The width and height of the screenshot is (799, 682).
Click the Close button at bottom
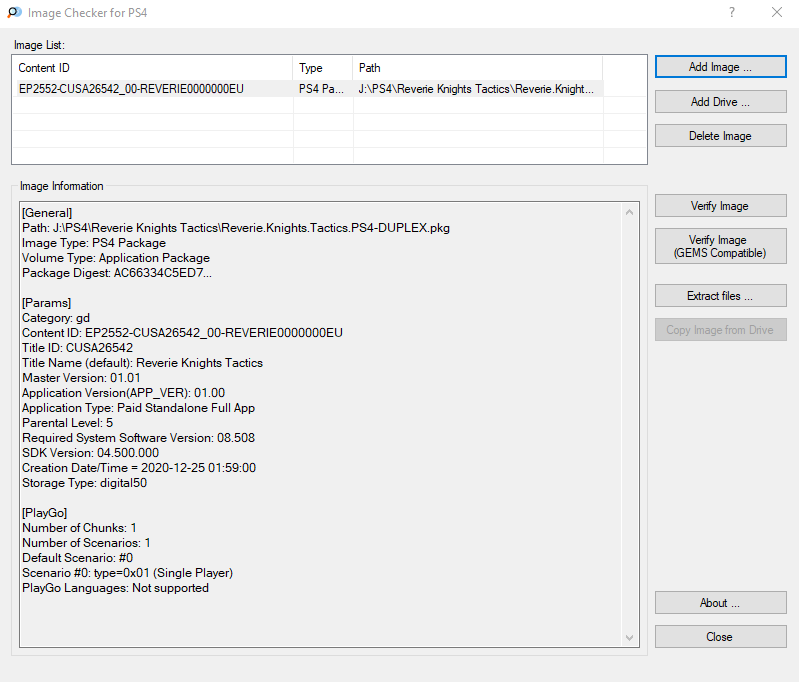721,637
